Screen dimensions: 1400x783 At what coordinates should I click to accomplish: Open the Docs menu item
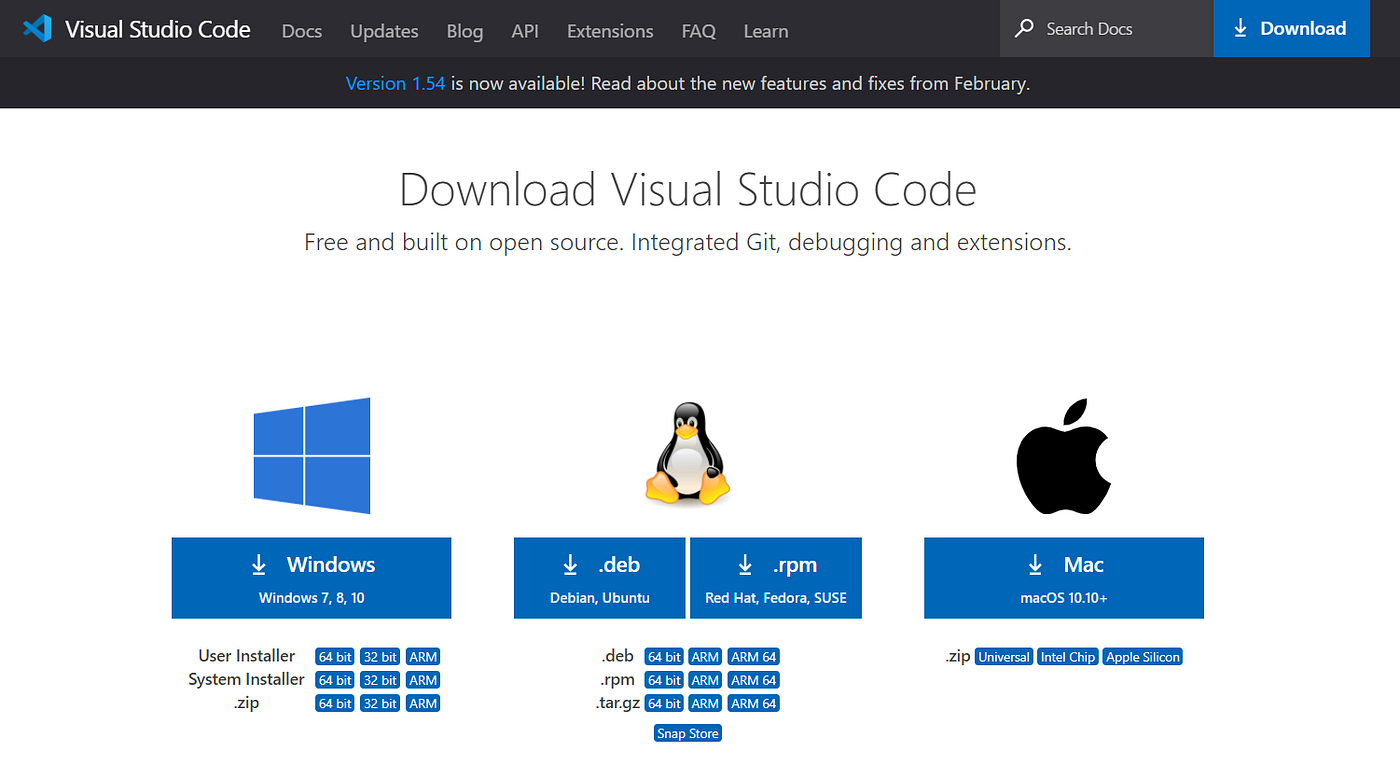pos(301,31)
